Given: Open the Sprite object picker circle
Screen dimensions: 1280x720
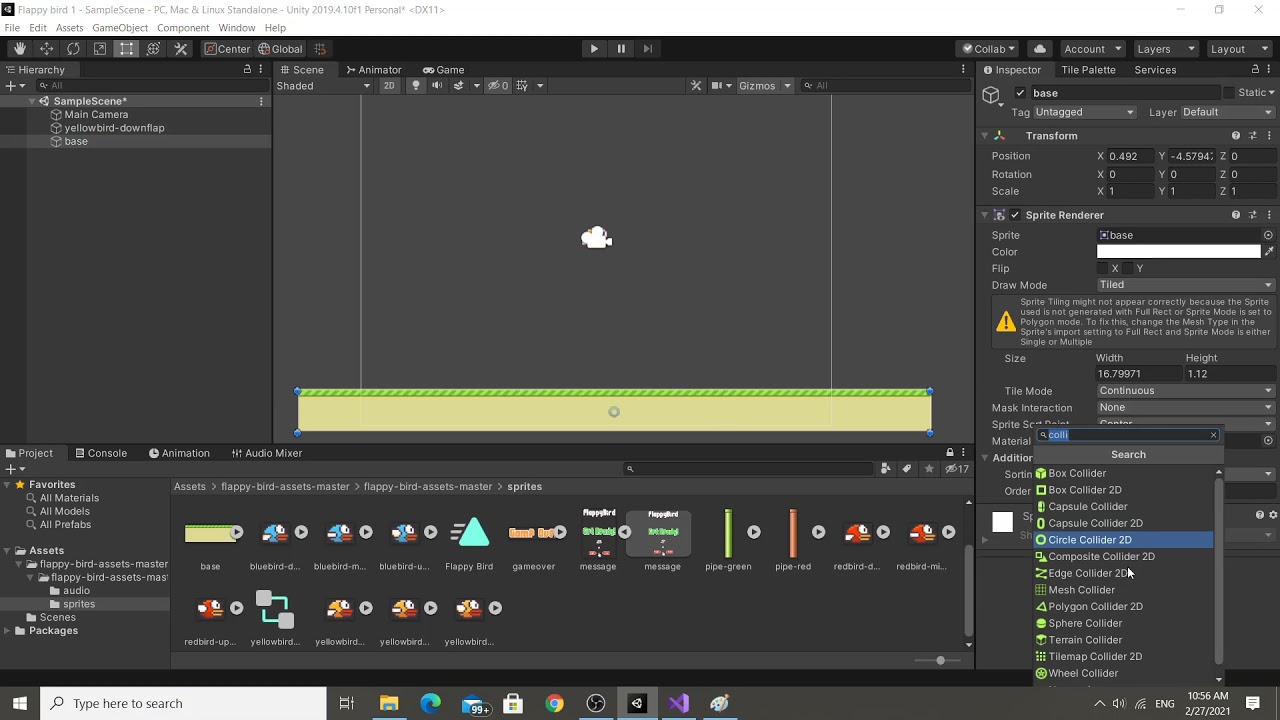Looking at the screenshot, I should [1268, 235].
